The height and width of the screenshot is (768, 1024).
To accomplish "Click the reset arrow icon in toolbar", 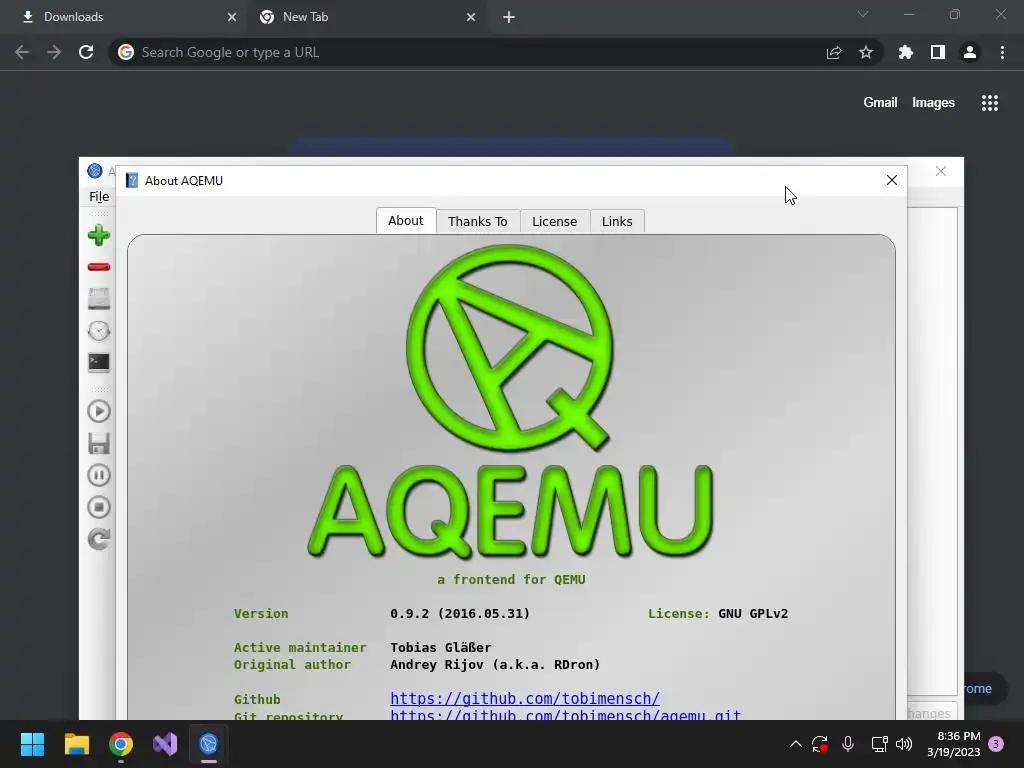I will click(x=99, y=539).
